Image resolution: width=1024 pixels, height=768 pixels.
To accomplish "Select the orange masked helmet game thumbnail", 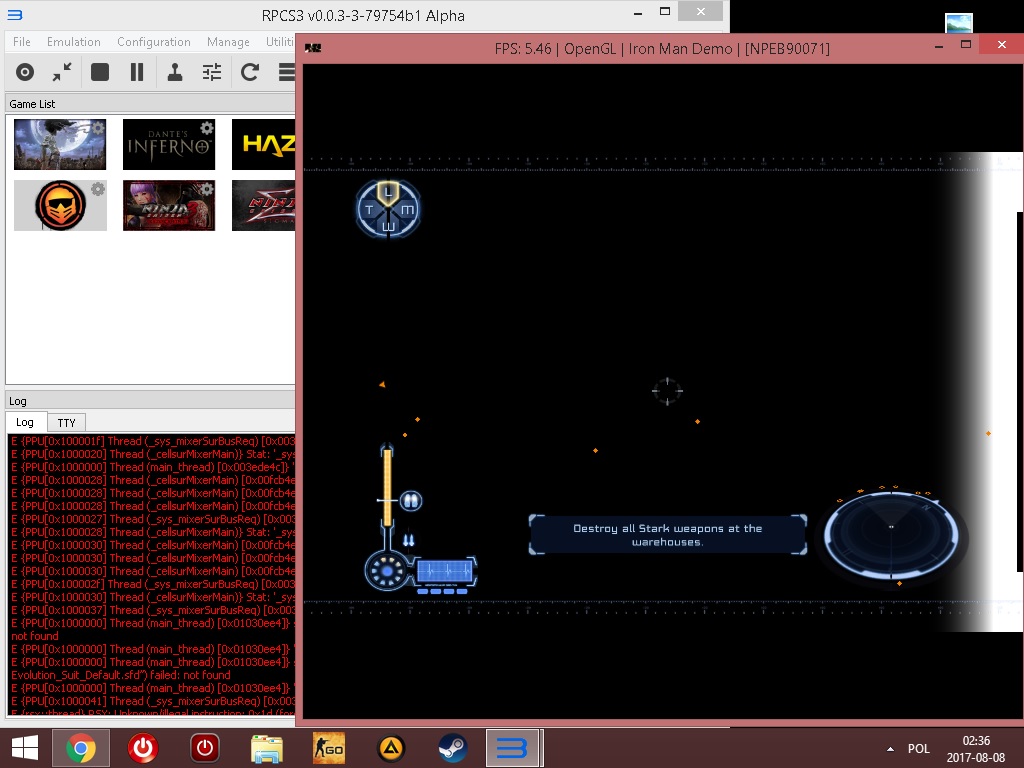I will [60, 206].
